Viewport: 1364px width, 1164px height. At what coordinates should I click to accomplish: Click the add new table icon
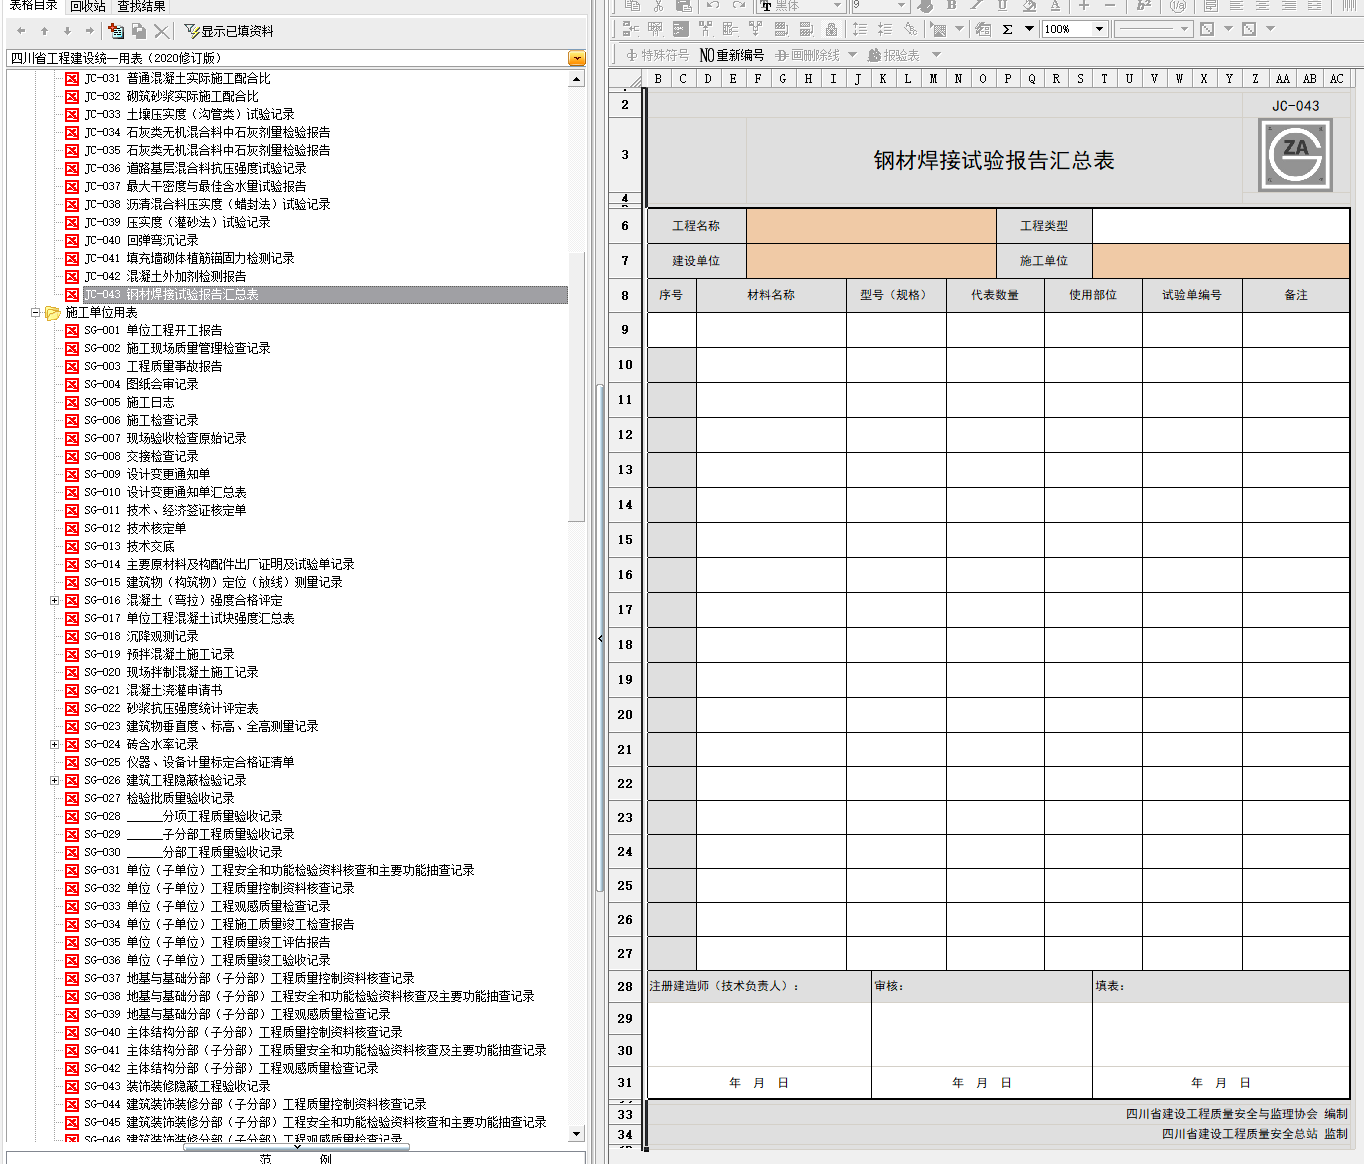(x=116, y=31)
